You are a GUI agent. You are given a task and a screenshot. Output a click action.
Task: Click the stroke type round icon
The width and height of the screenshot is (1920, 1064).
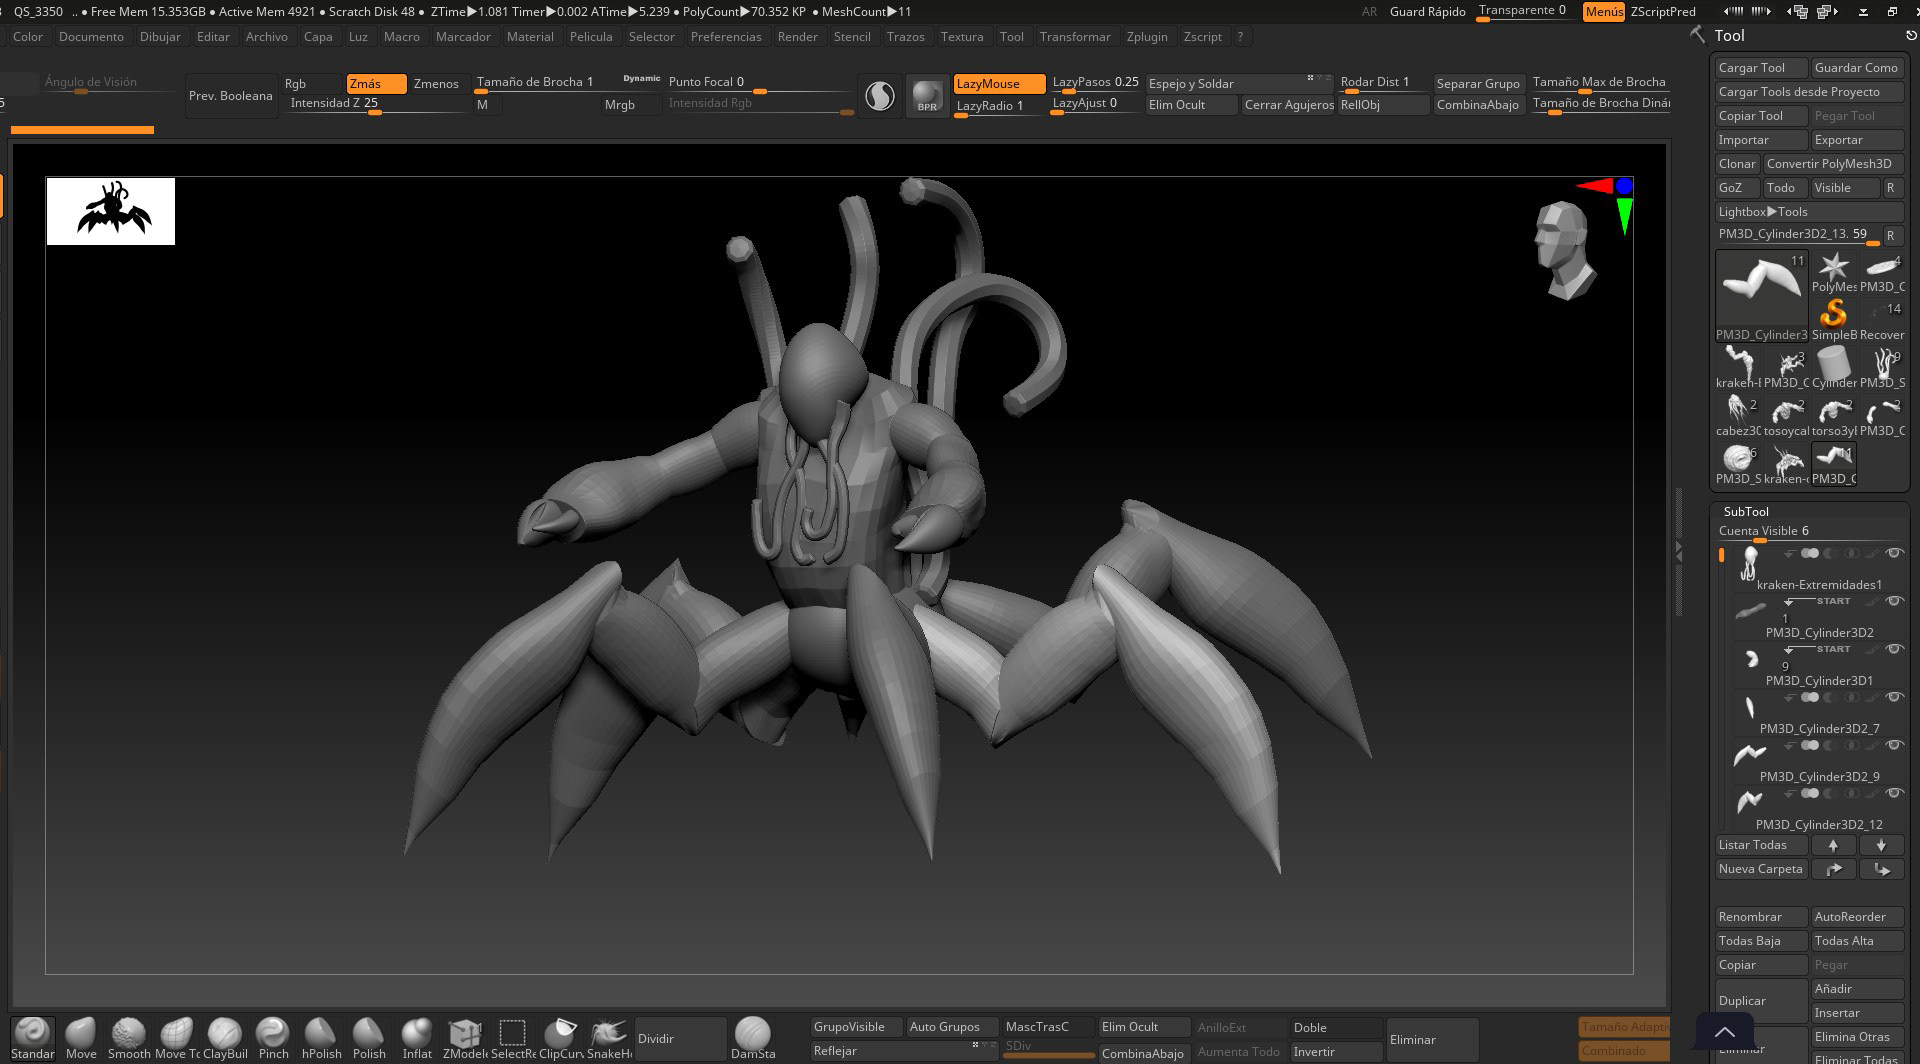click(x=880, y=96)
